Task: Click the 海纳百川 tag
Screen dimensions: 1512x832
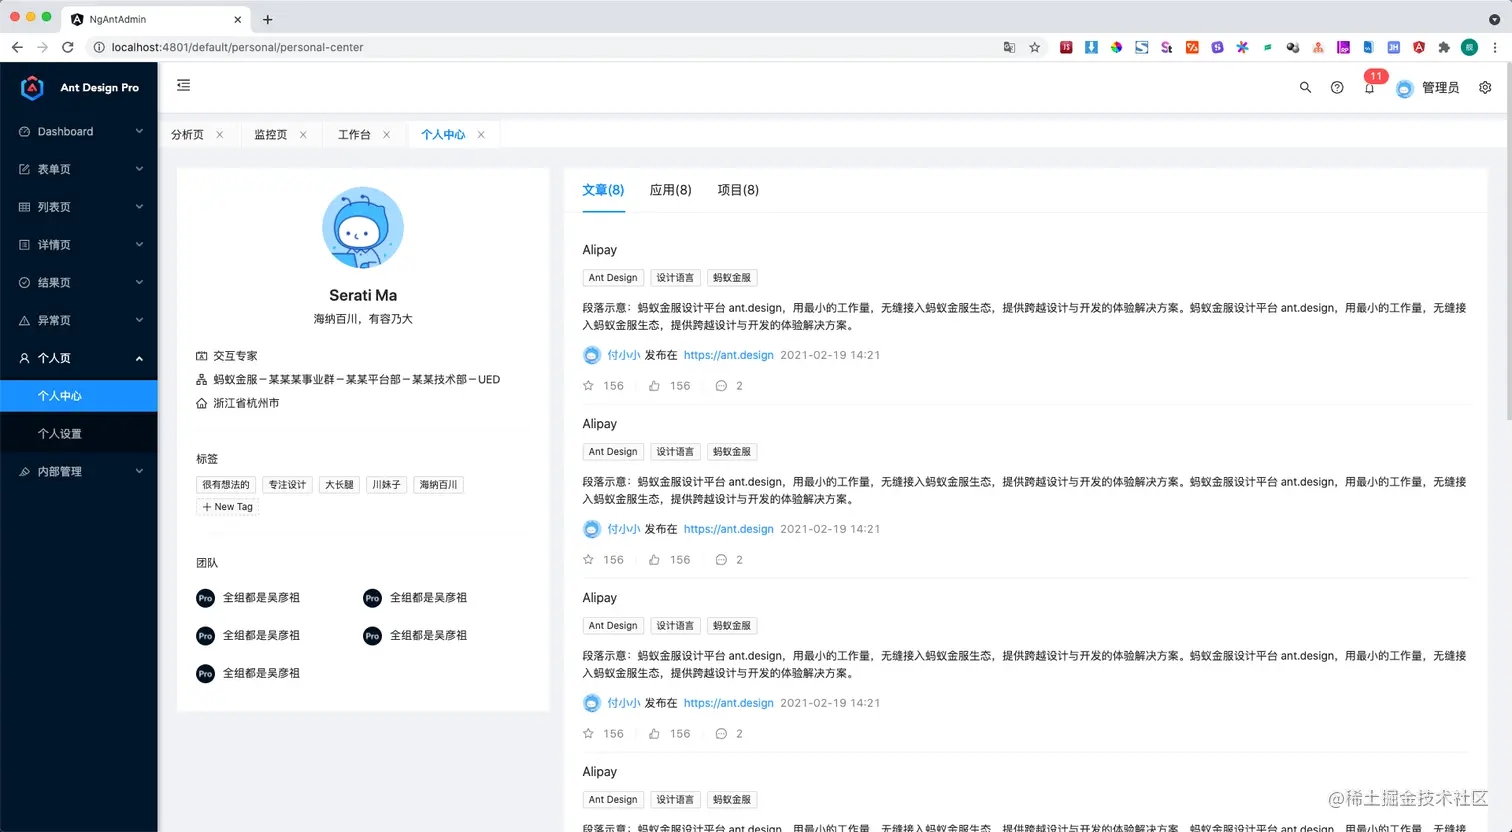Action: (x=438, y=485)
